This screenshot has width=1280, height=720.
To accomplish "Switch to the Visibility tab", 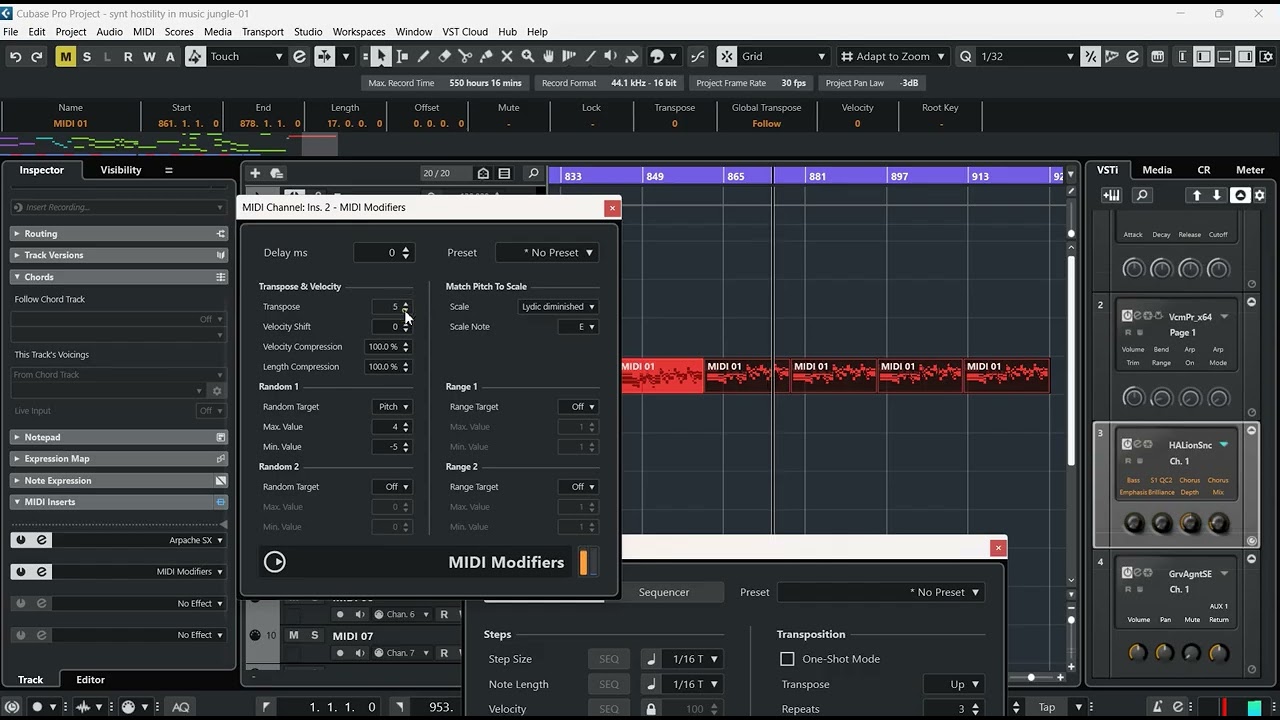I will (x=121, y=170).
